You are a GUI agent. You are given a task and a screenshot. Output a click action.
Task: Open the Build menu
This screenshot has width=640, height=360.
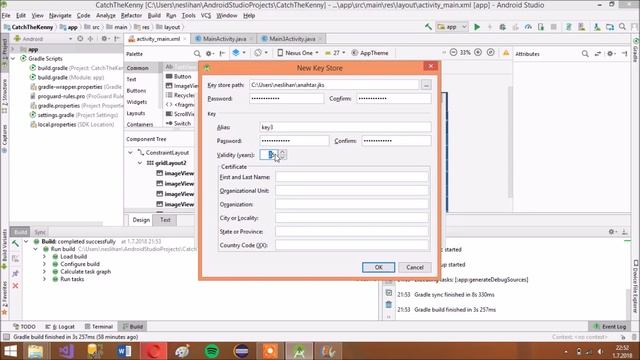pos(154,16)
